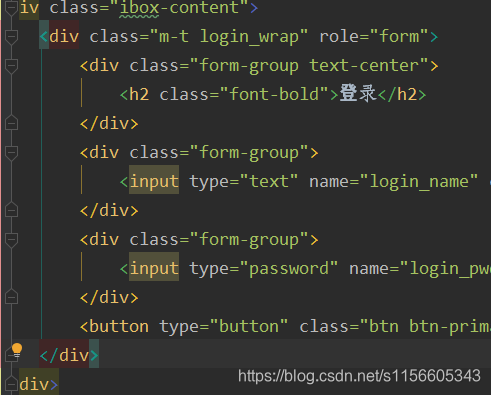
Task: Click the button opening tag name
Action: pyautogui.click(x=119, y=326)
